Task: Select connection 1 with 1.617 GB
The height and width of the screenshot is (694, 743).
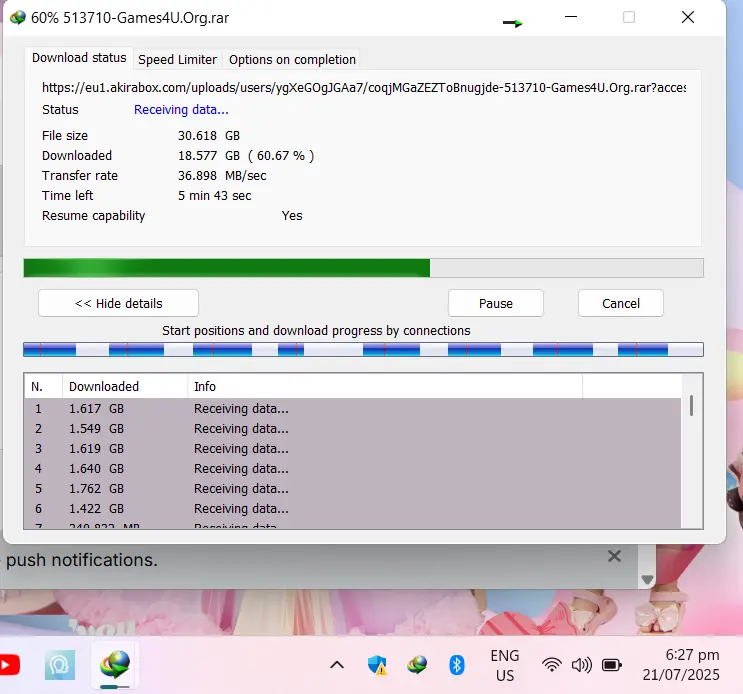Action: 353,409
